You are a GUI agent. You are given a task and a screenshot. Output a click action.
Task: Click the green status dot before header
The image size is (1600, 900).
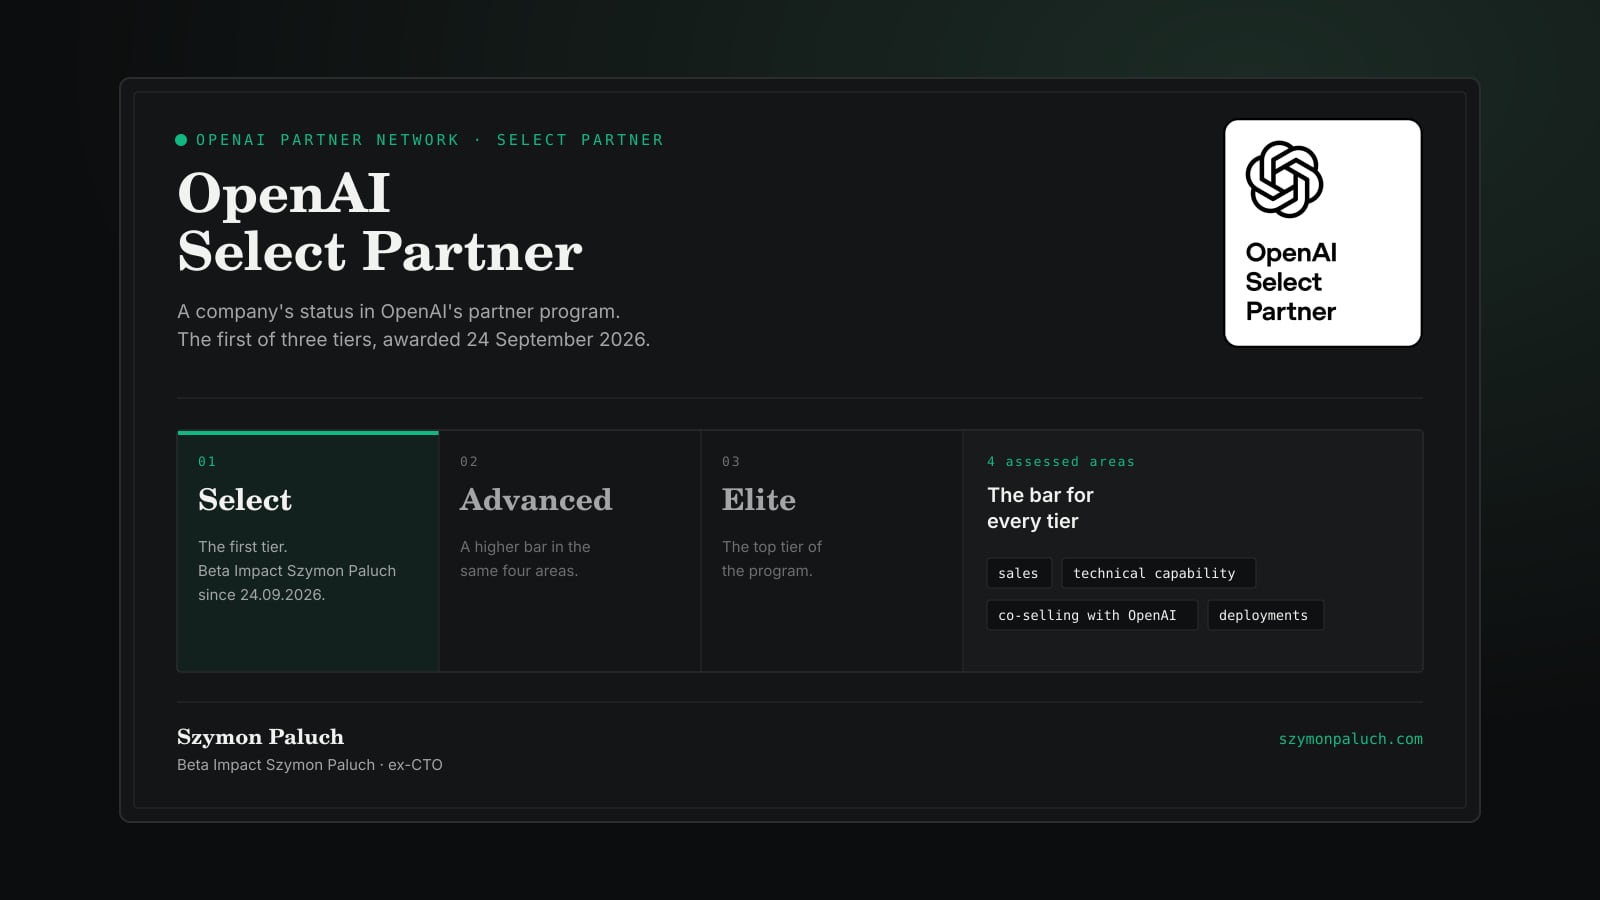click(181, 140)
